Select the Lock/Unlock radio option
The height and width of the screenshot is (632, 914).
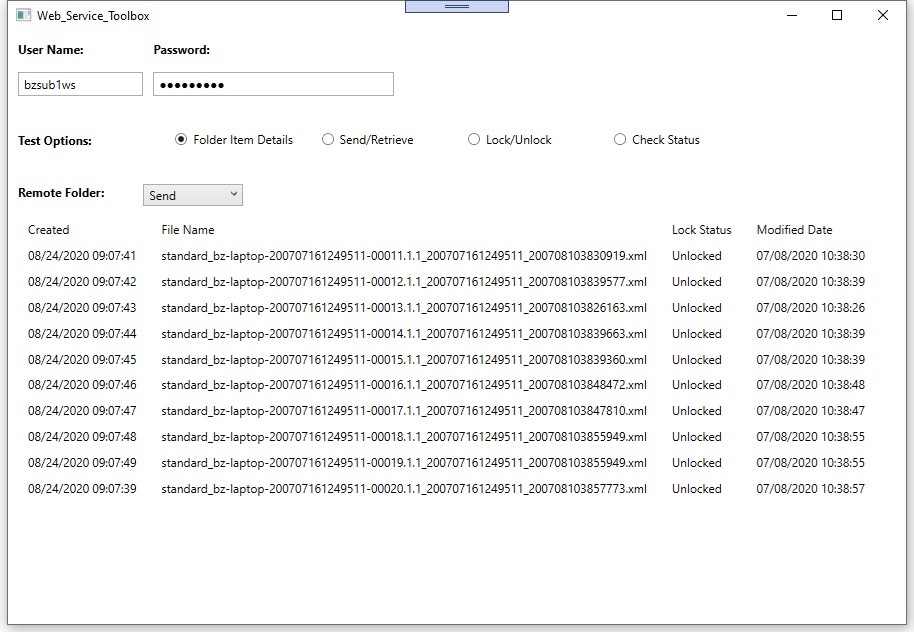(474, 140)
